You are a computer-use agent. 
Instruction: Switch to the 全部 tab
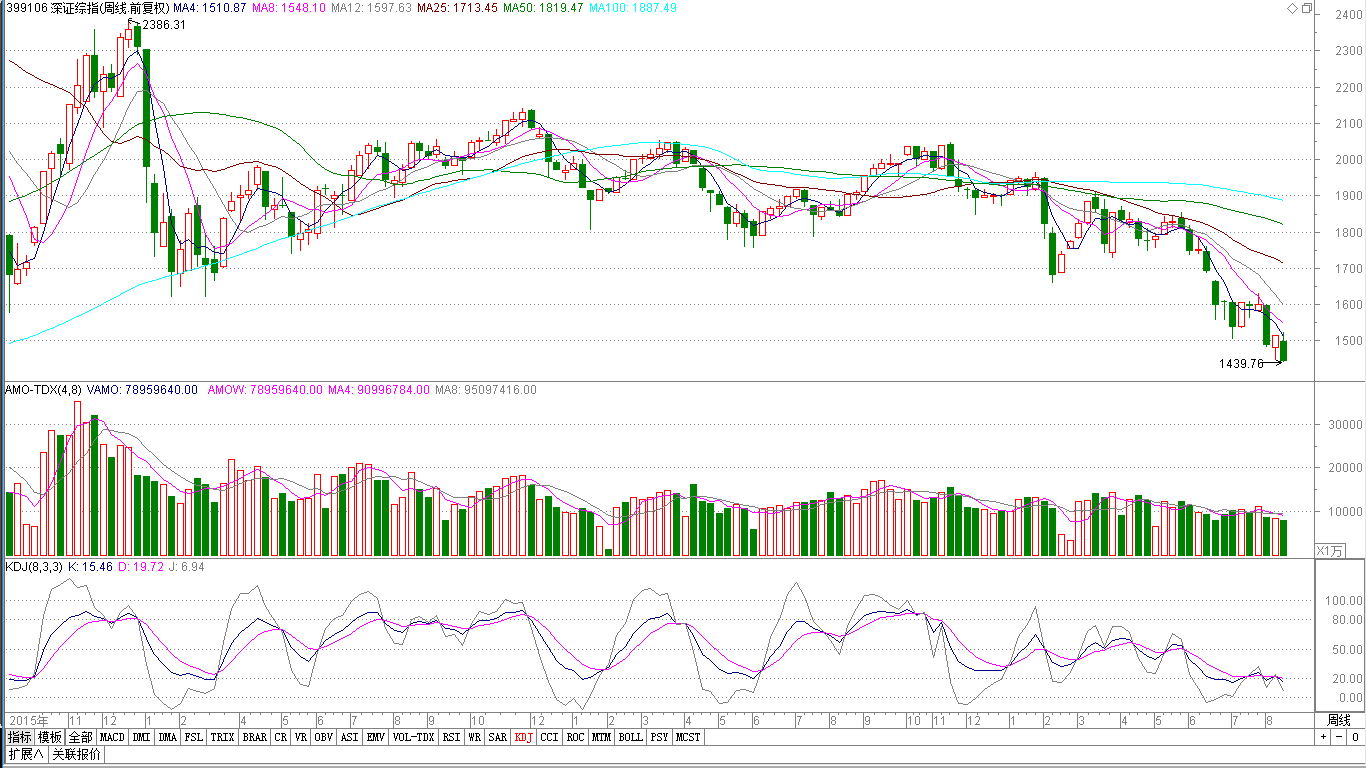(81, 737)
